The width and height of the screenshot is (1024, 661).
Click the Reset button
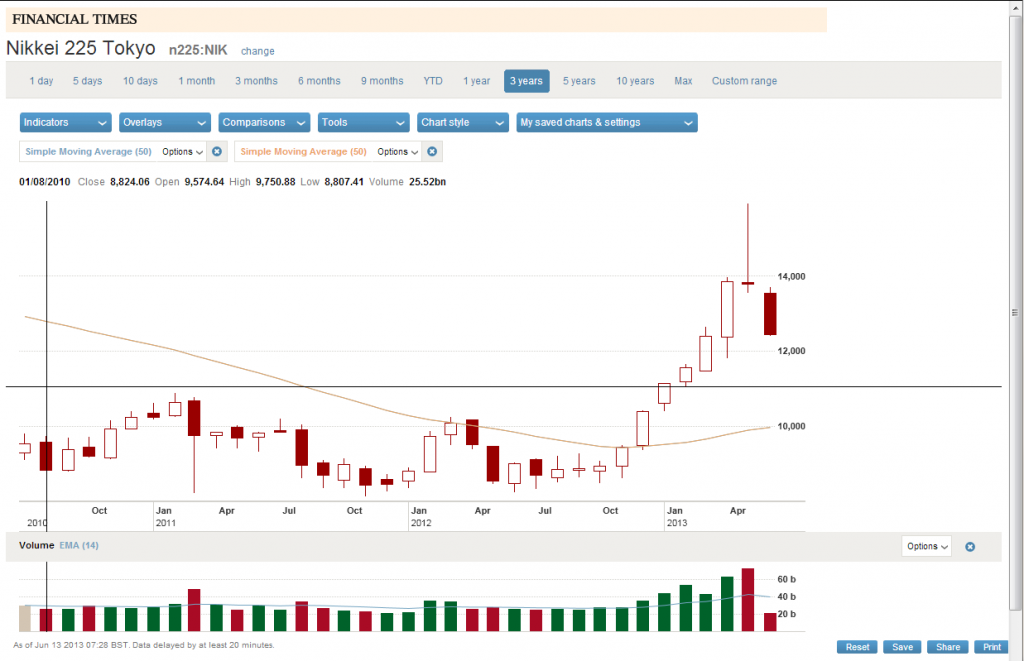[857, 647]
